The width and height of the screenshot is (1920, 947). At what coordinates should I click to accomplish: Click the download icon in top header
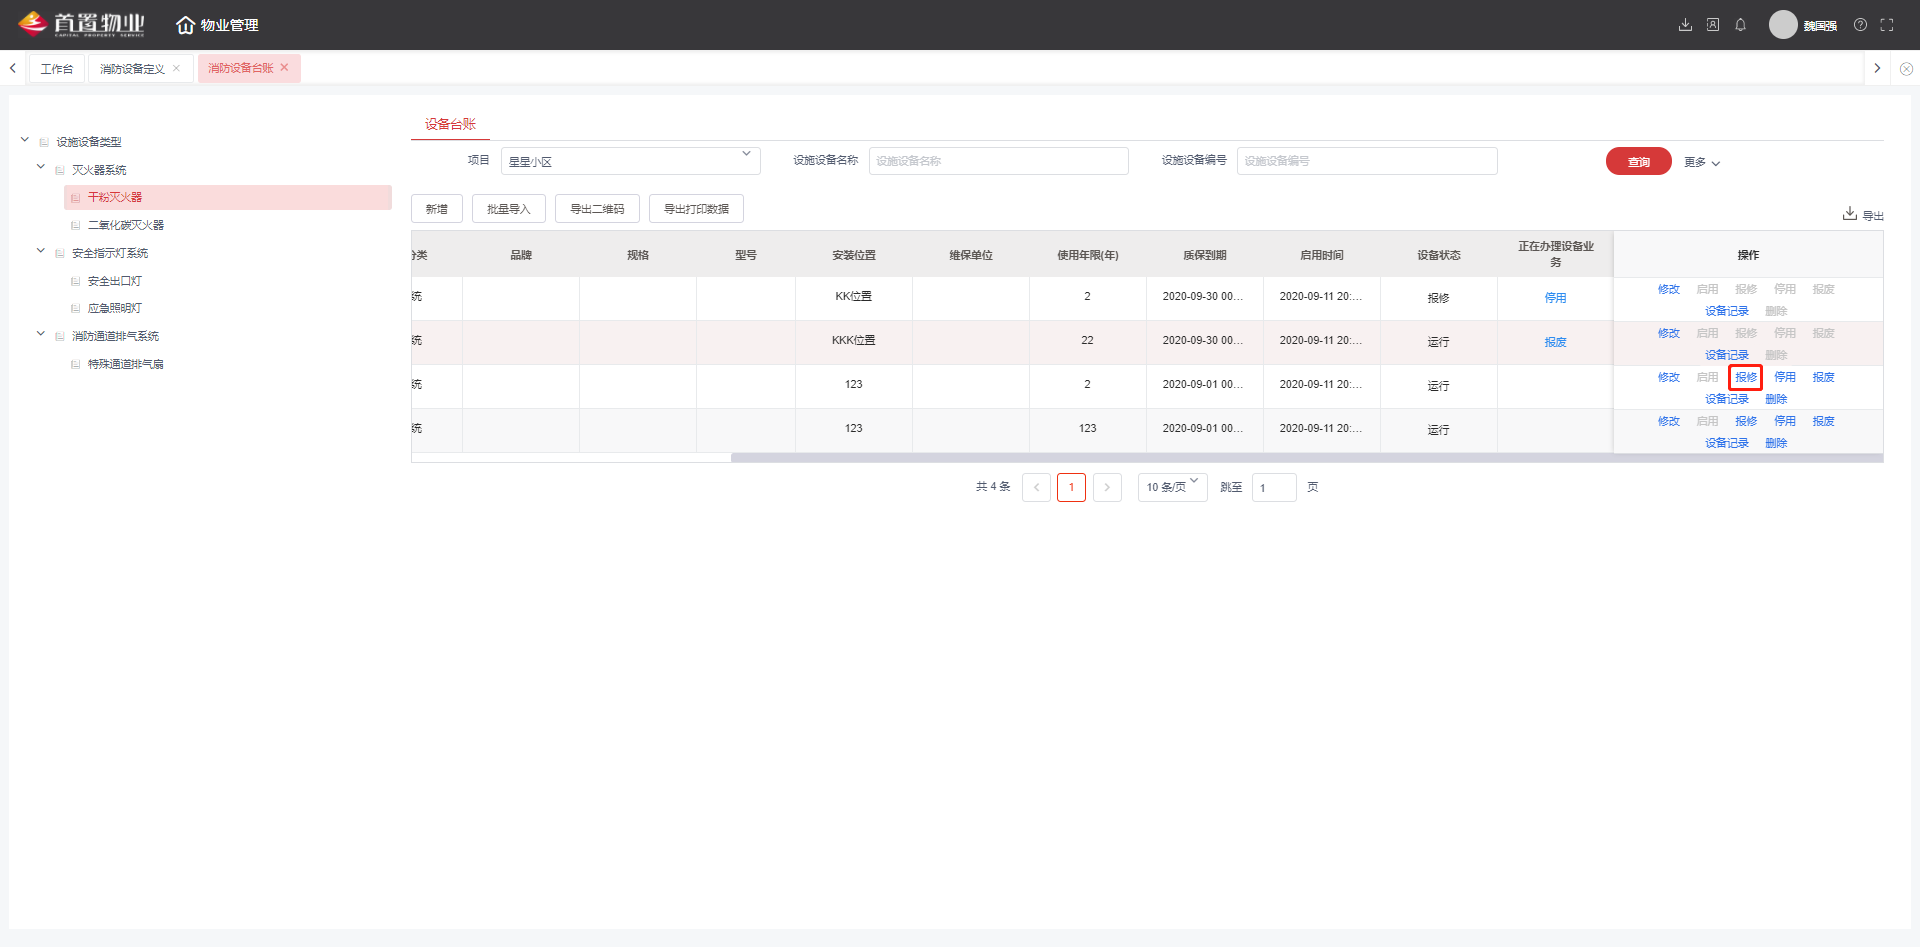tap(1685, 25)
